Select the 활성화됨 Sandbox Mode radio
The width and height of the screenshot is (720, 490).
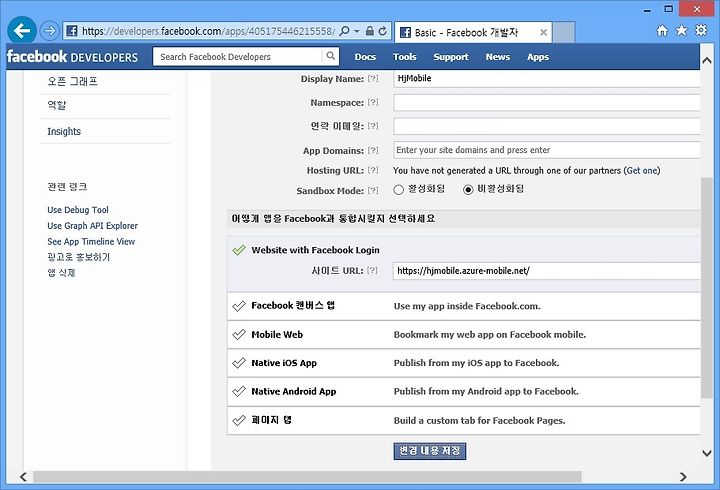(x=399, y=189)
